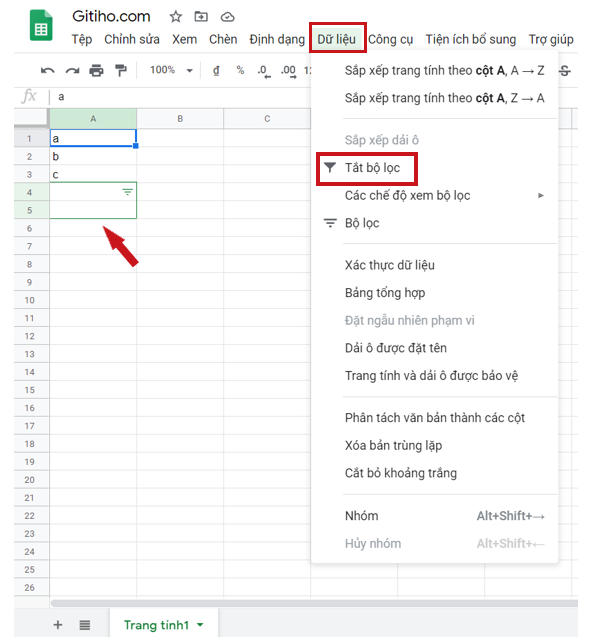591x637 pixels.
Task: Click the Dữ liệu menu
Action: [337, 39]
